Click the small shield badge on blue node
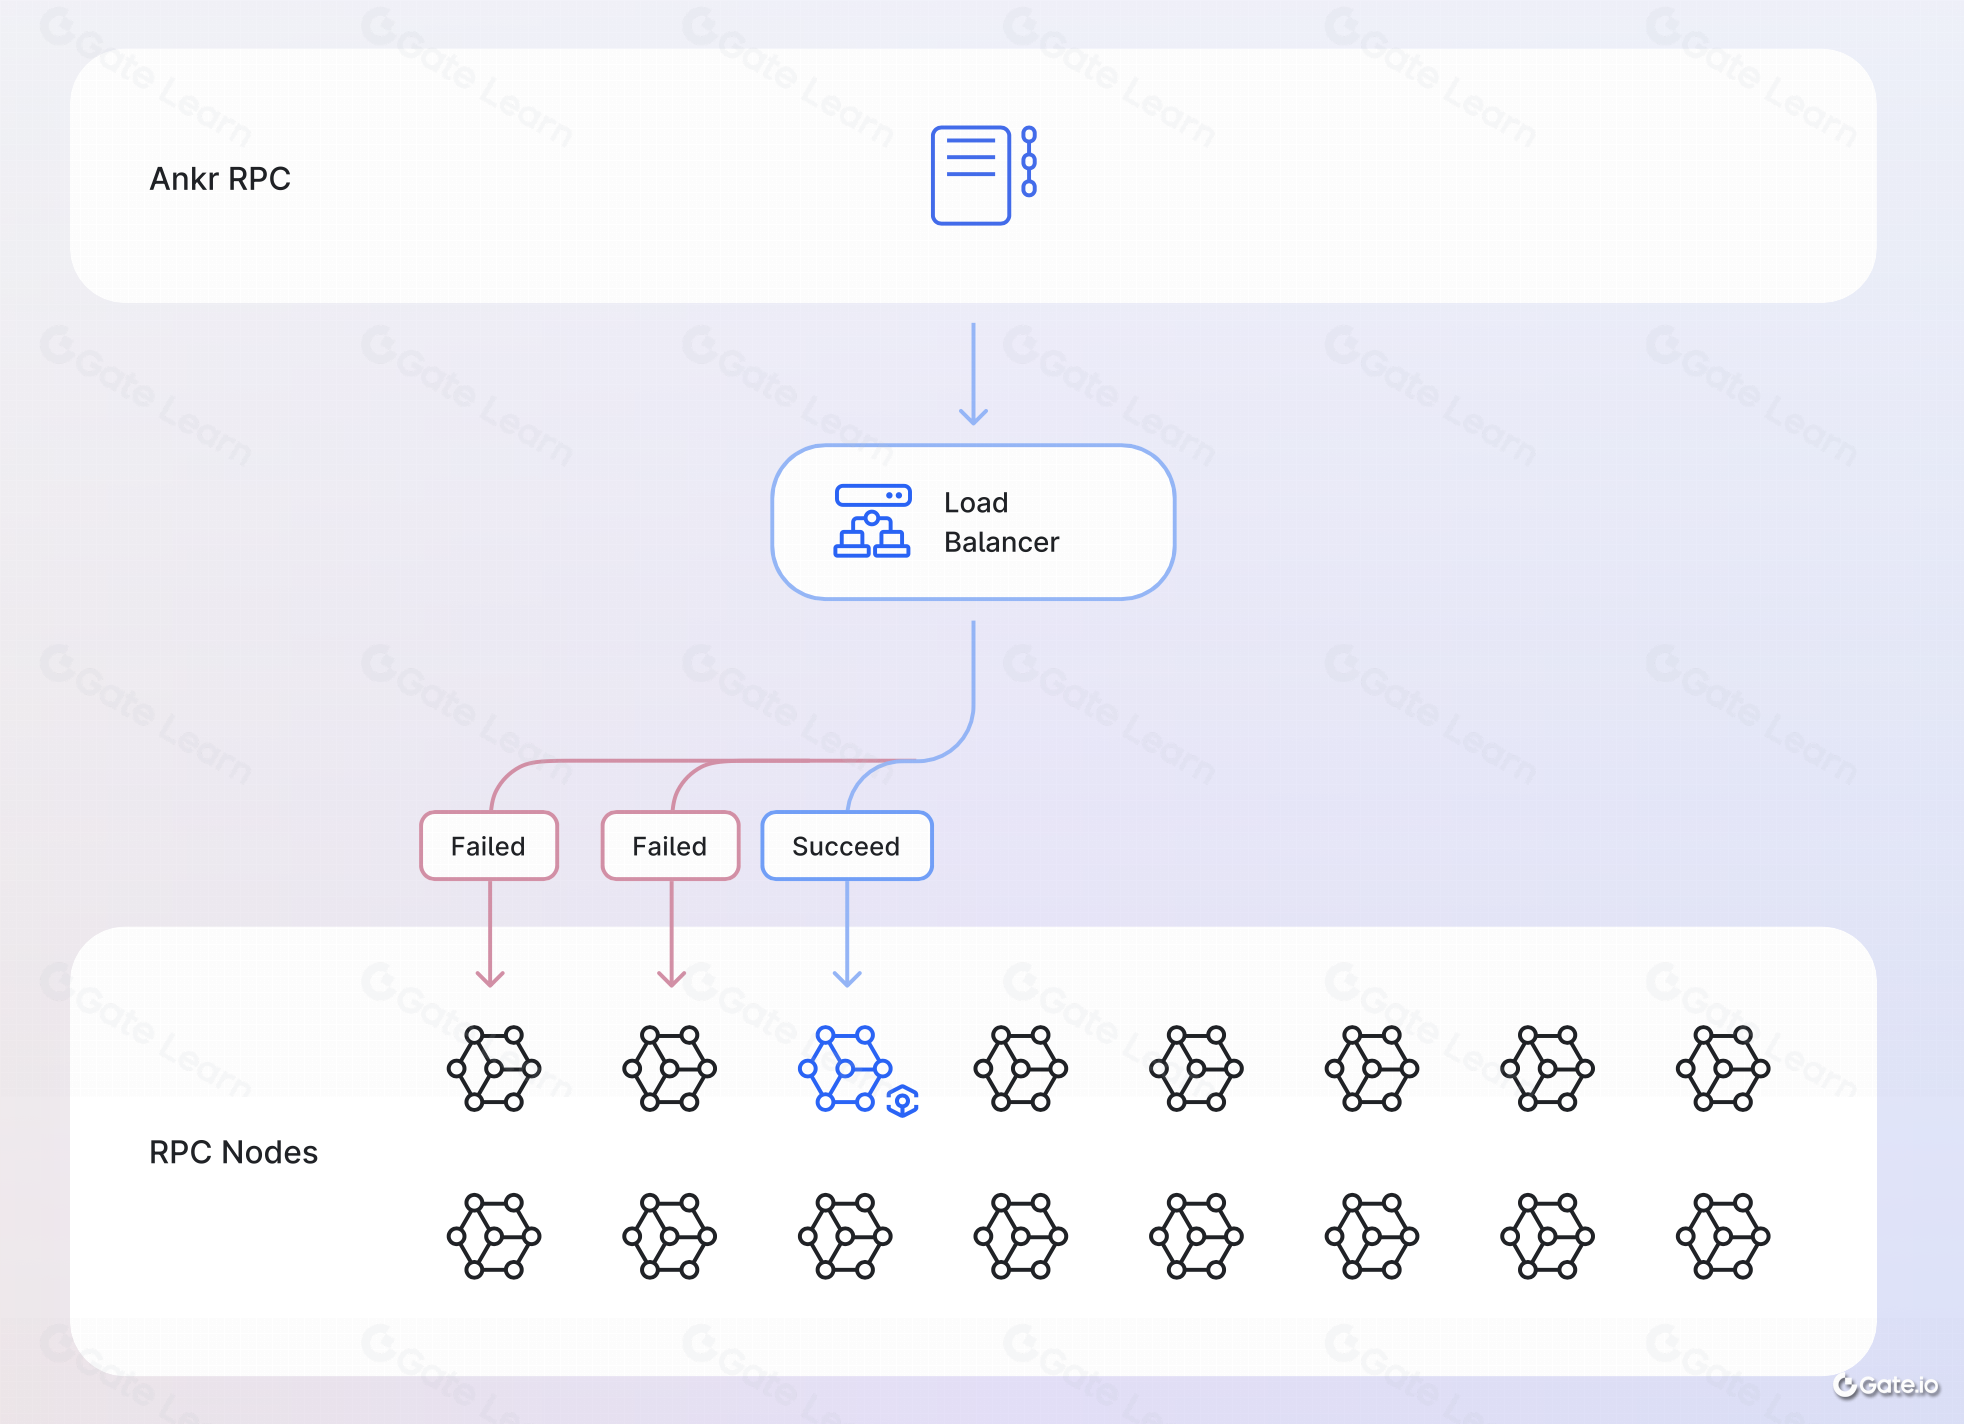1964x1424 pixels. 903,1101
